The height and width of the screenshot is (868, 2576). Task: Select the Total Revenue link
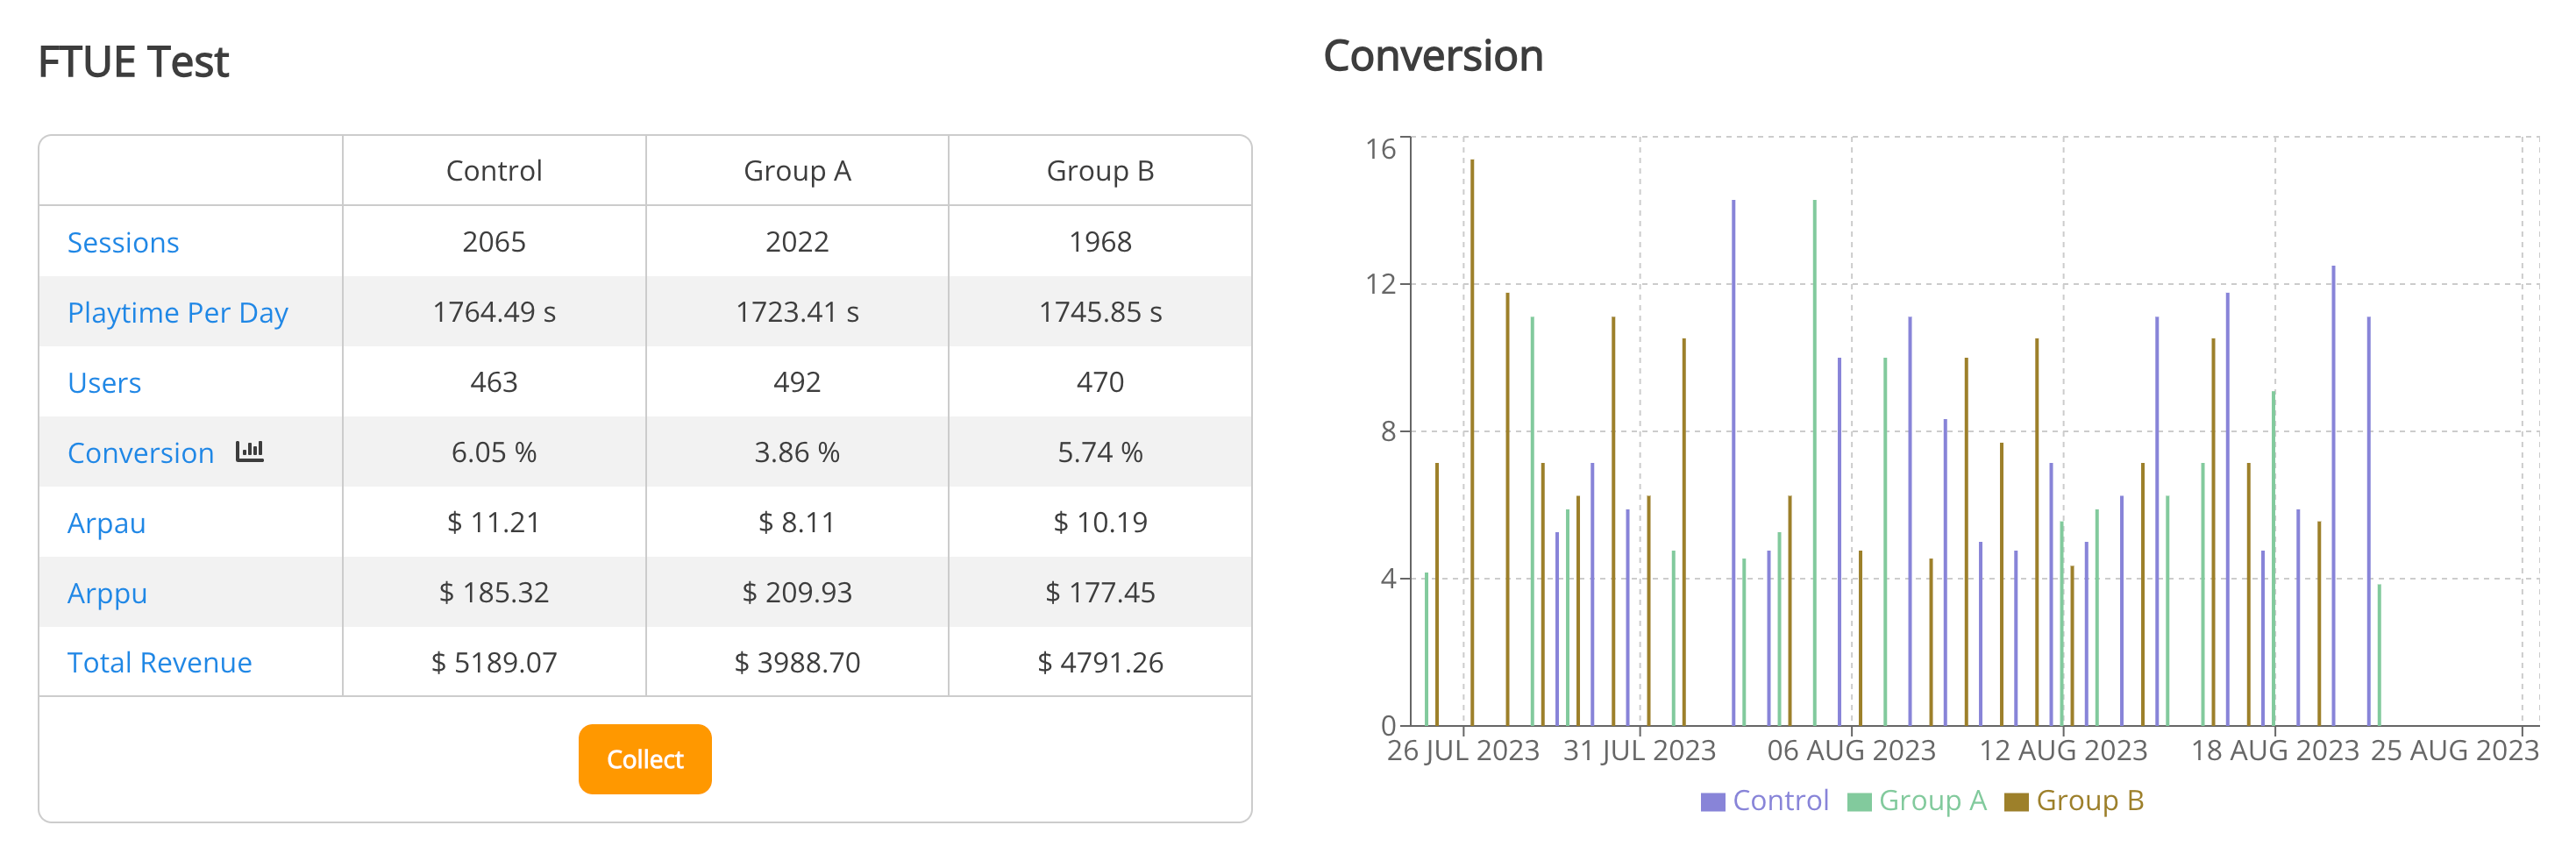(x=159, y=663)
